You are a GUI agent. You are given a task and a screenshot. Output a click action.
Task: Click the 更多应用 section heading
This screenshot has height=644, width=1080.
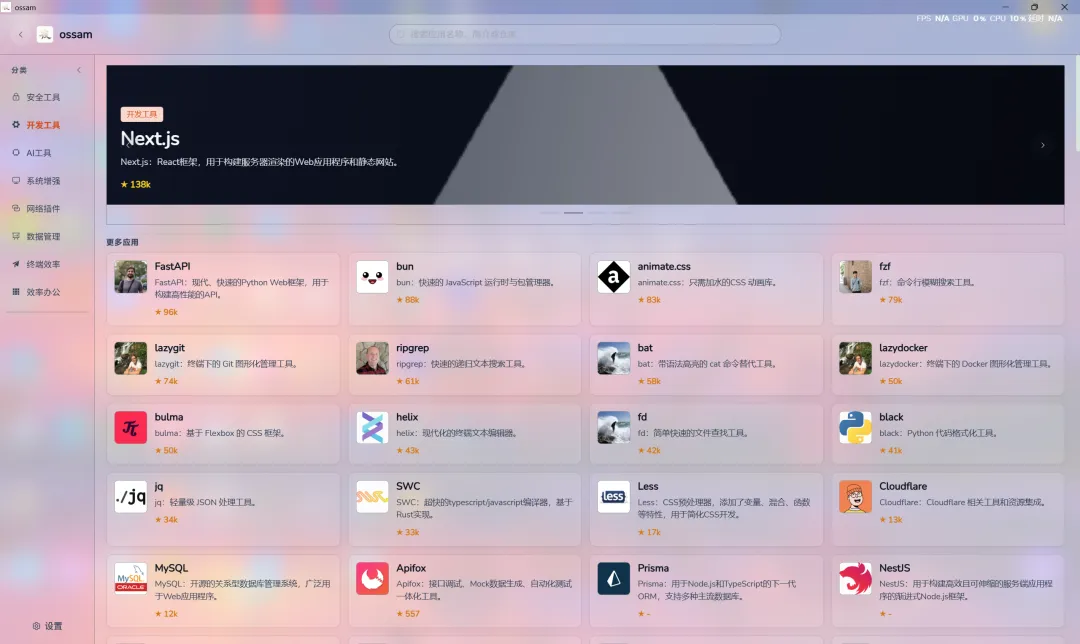(123, 242)
